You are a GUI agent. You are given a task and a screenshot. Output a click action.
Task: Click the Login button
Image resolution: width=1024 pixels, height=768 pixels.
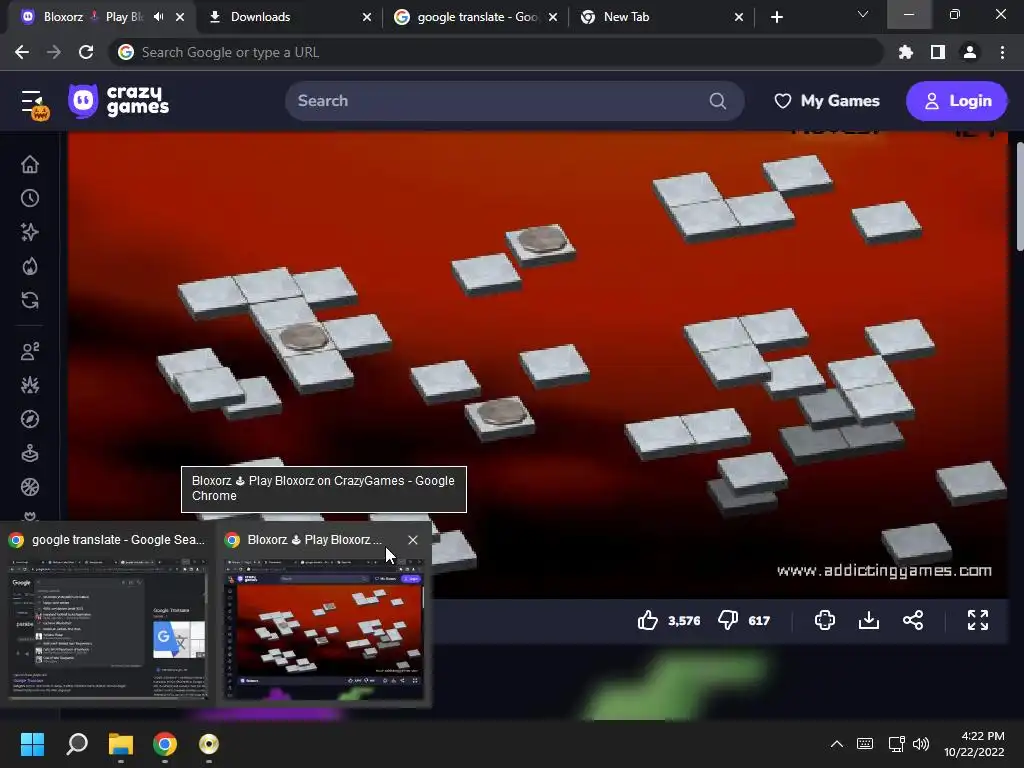[957, 101]
